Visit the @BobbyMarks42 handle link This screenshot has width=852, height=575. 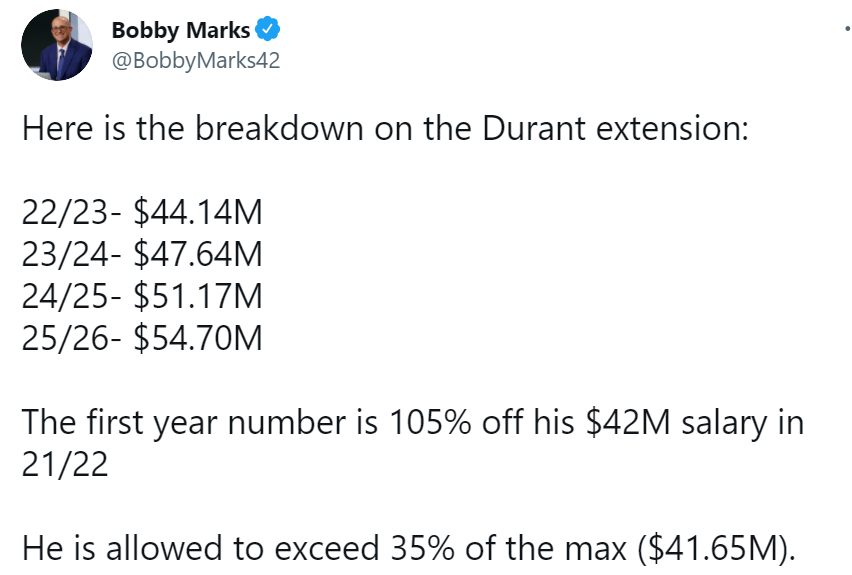coord(196,60)
